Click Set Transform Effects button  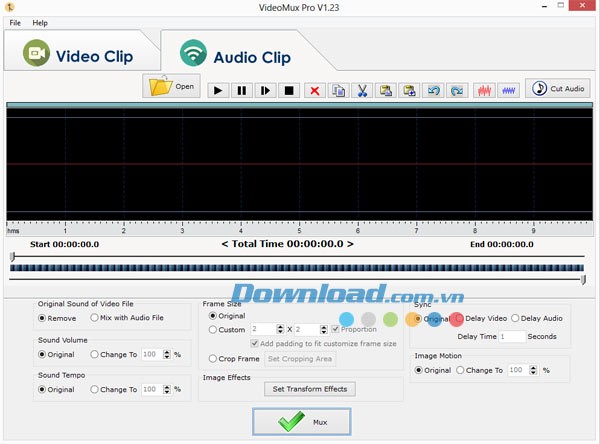click(310, 389)
